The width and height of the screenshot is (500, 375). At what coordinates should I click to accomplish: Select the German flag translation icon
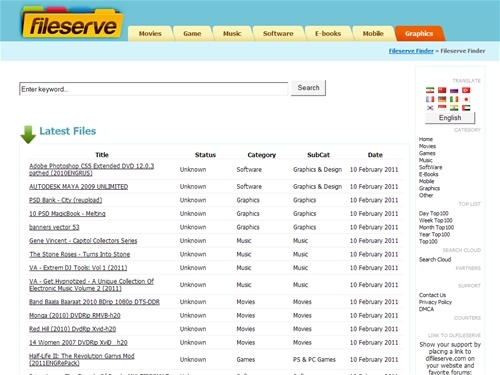click(442, 99)
